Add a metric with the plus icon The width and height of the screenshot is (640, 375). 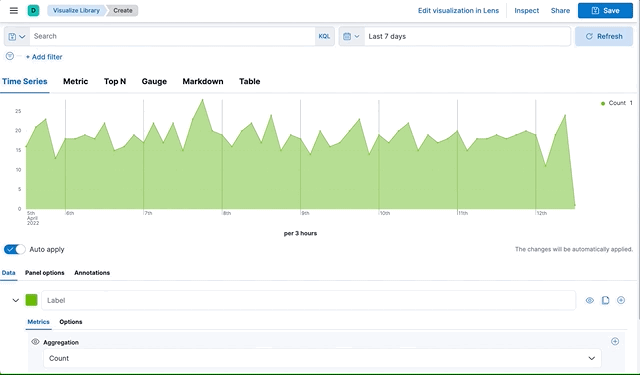coord(615,342)
